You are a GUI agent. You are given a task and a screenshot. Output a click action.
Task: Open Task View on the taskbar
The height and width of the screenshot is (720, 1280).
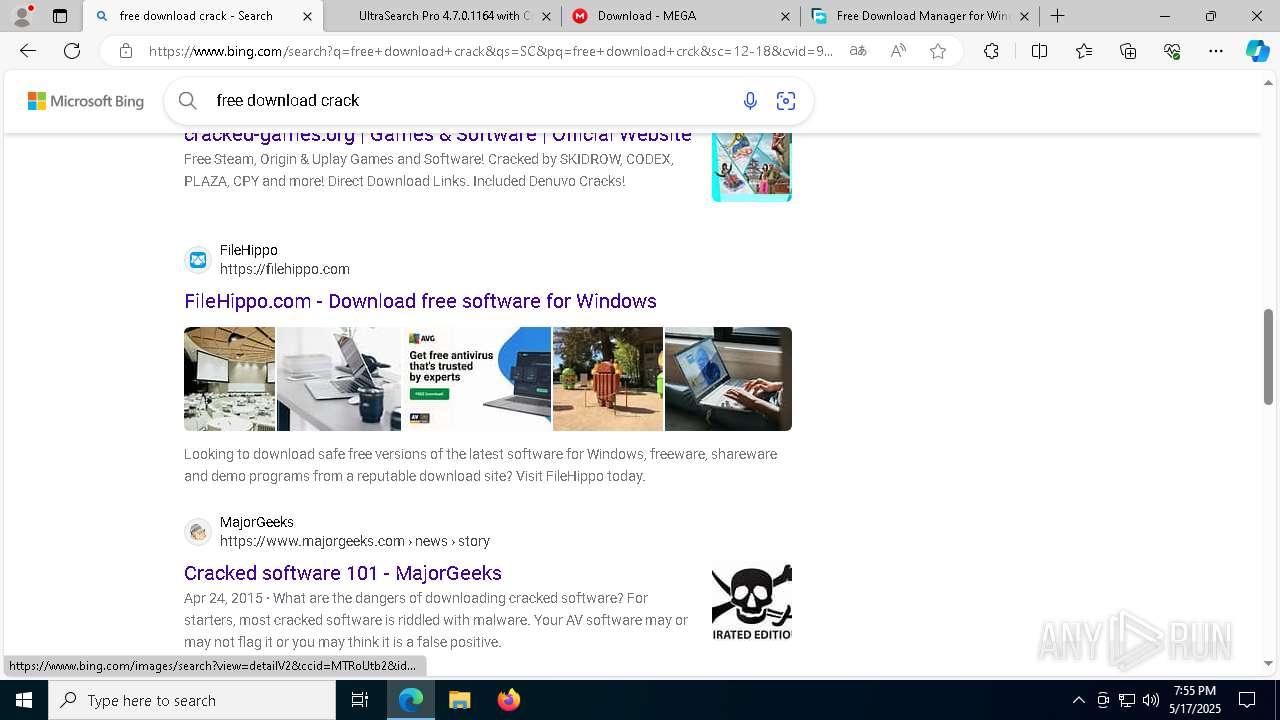click(360, 700)
